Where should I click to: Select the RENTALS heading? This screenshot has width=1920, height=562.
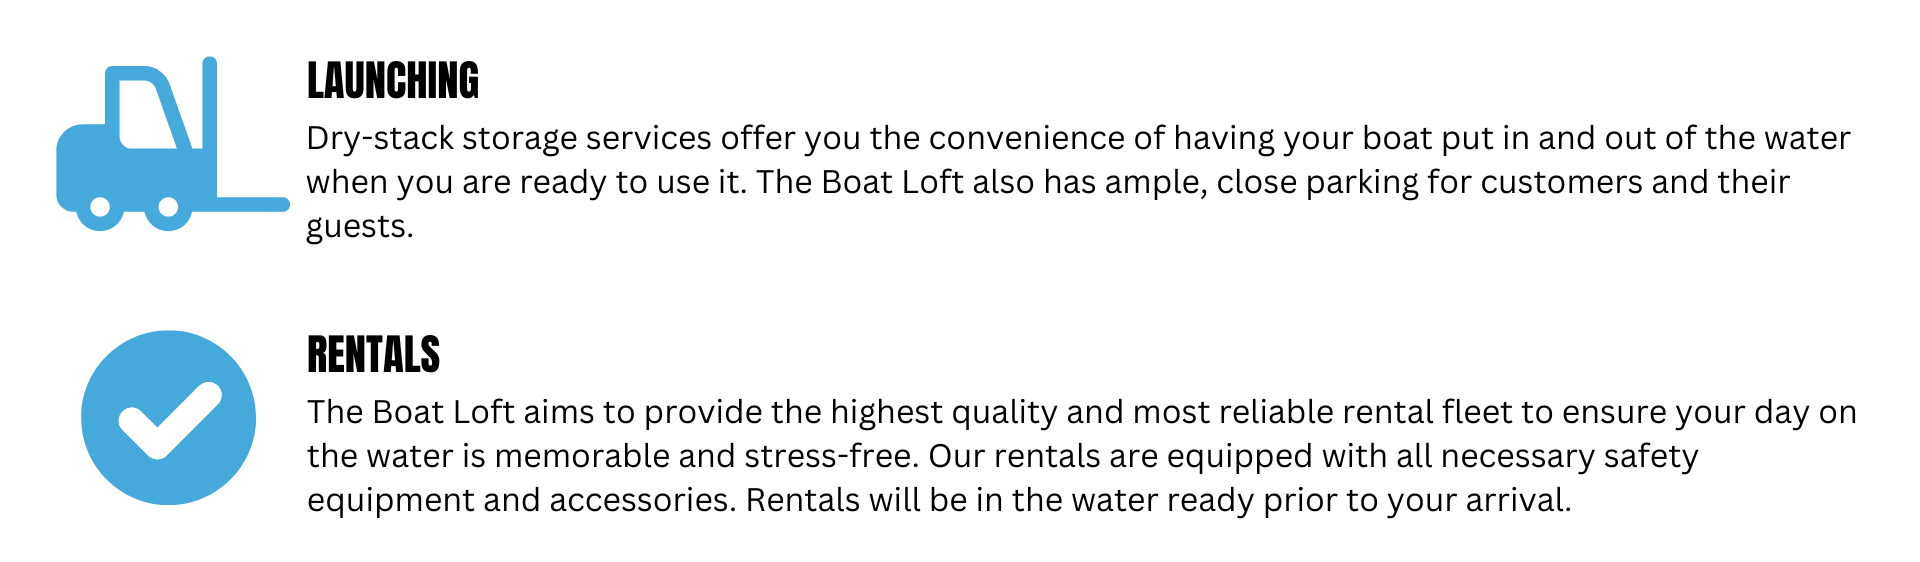click(374, 355)
